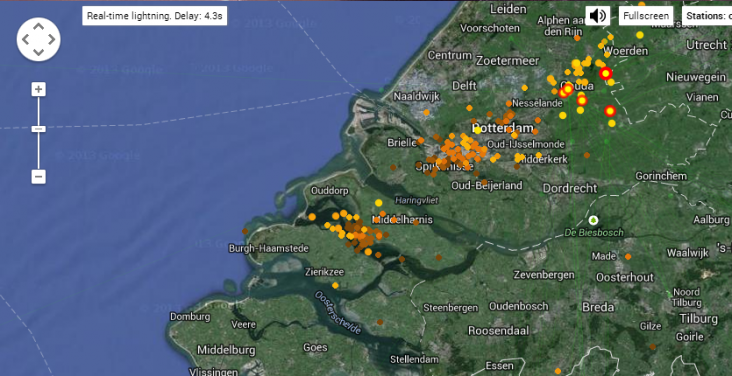Screen dimensions: 732x376
Task: Click the red strike marker beside Gouda
Action: click(568, 89)
